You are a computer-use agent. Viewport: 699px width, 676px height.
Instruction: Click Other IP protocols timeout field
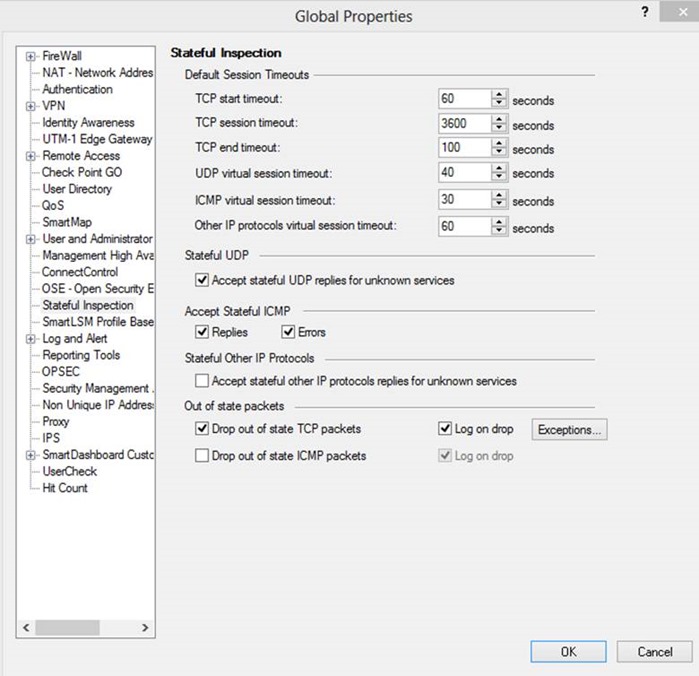(x=465, y=227)
